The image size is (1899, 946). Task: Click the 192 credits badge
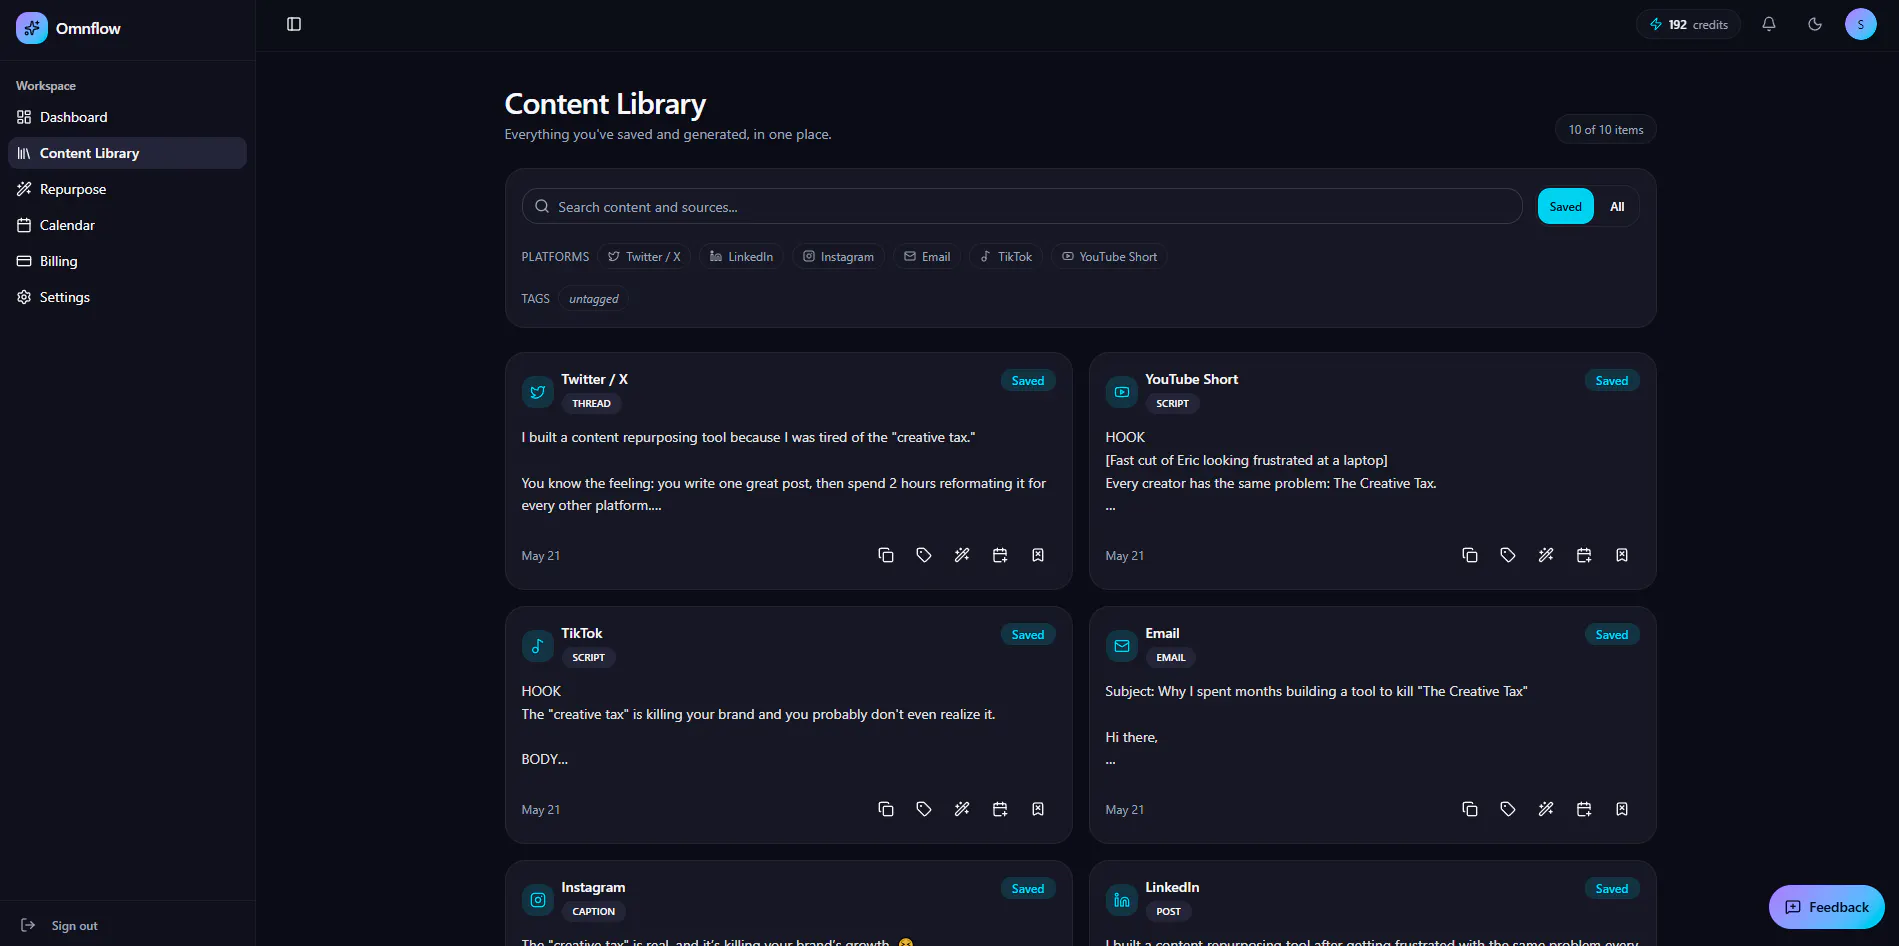tap(1688, 24)
